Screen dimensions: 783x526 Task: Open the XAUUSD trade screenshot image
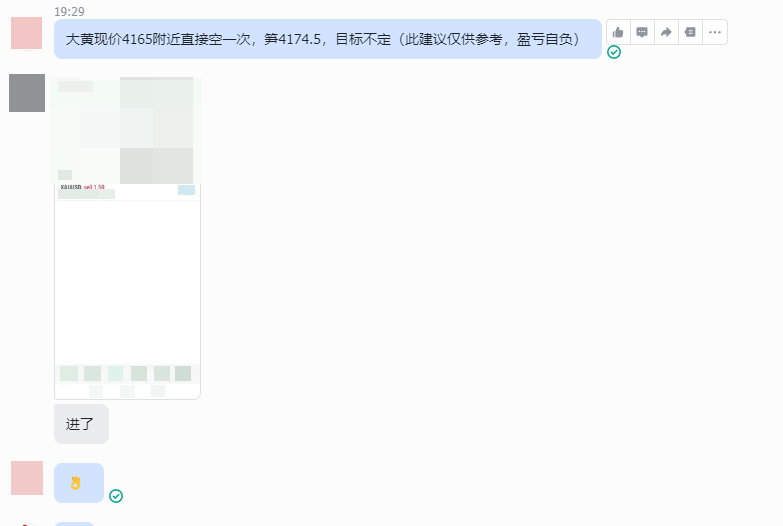click(127, 238)
